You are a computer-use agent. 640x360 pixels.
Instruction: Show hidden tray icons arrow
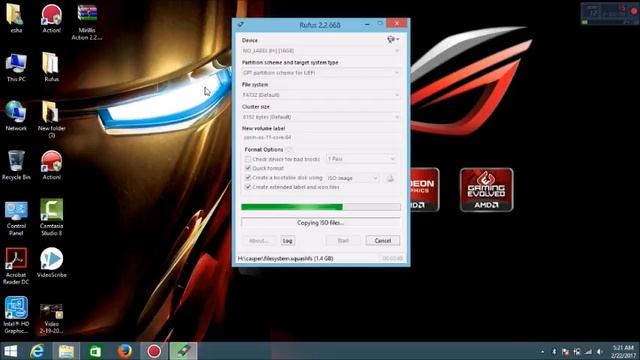[542, 351]
